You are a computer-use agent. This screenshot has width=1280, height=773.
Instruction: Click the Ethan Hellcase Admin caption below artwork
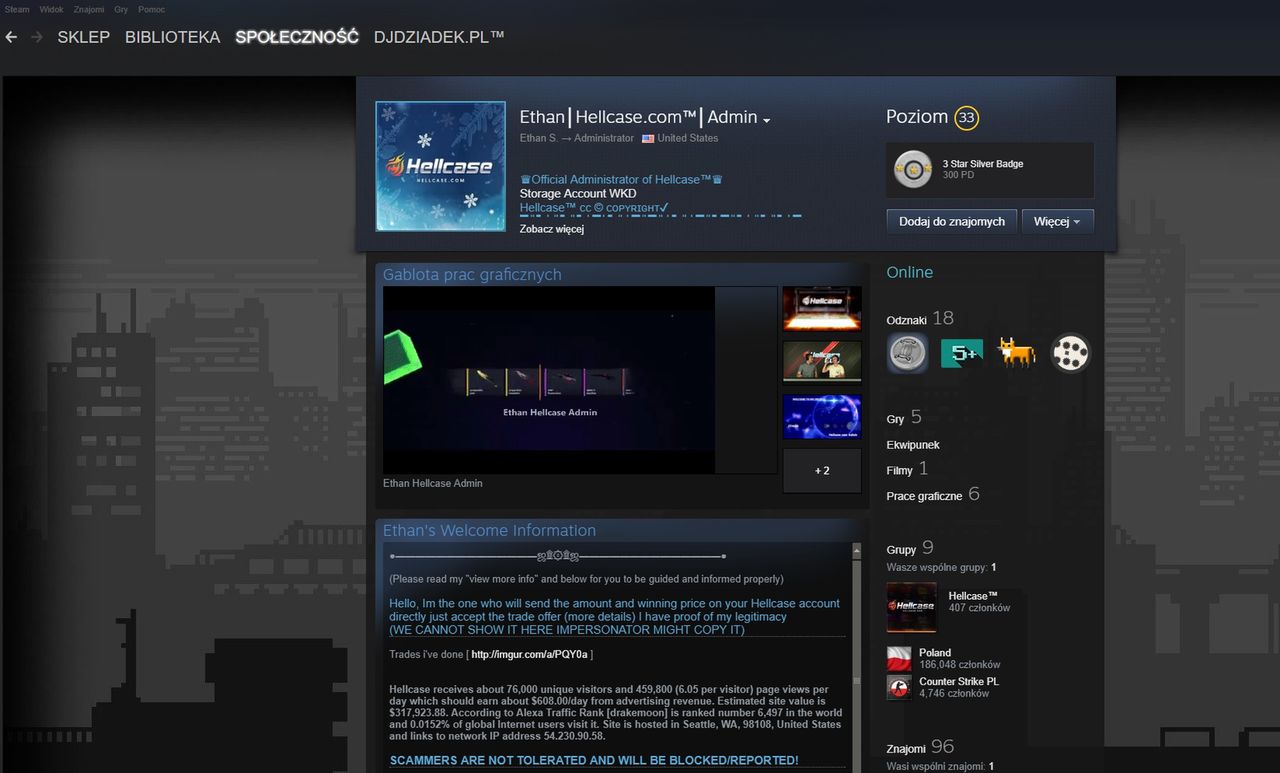(x=433, y=483)
